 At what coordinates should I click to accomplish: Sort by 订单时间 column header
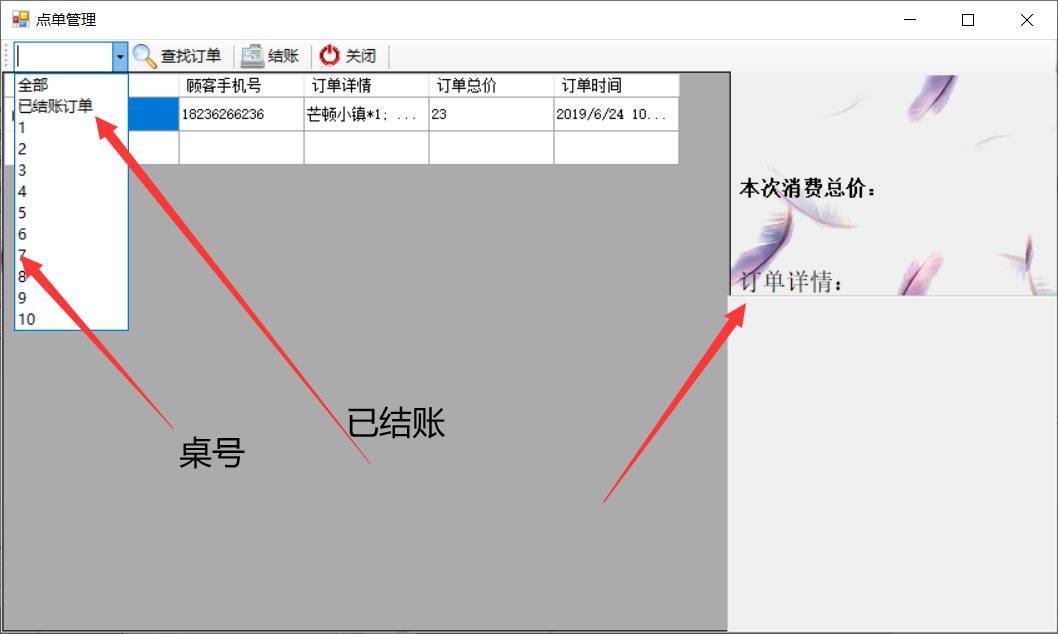pos(616,86)
